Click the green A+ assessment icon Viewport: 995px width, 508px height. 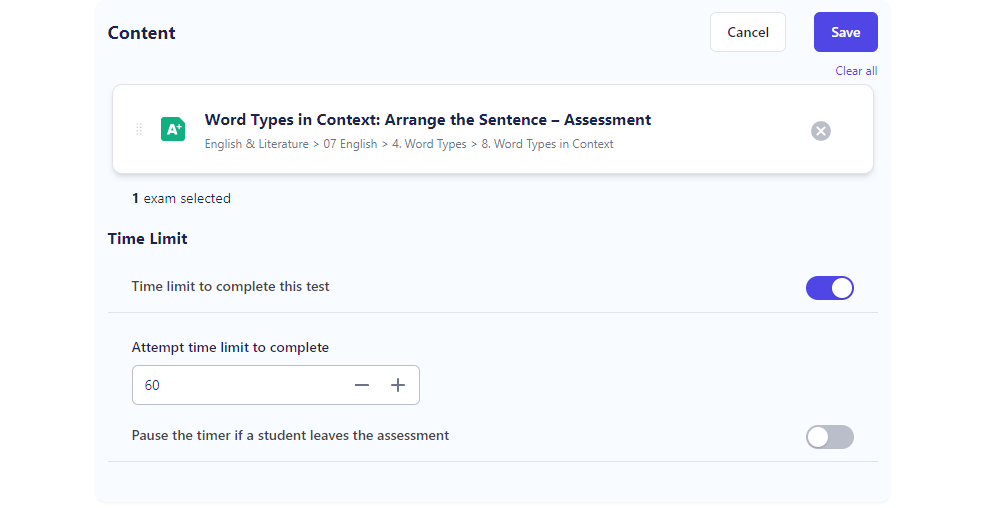pyautogui.click(x=173, y=129)
